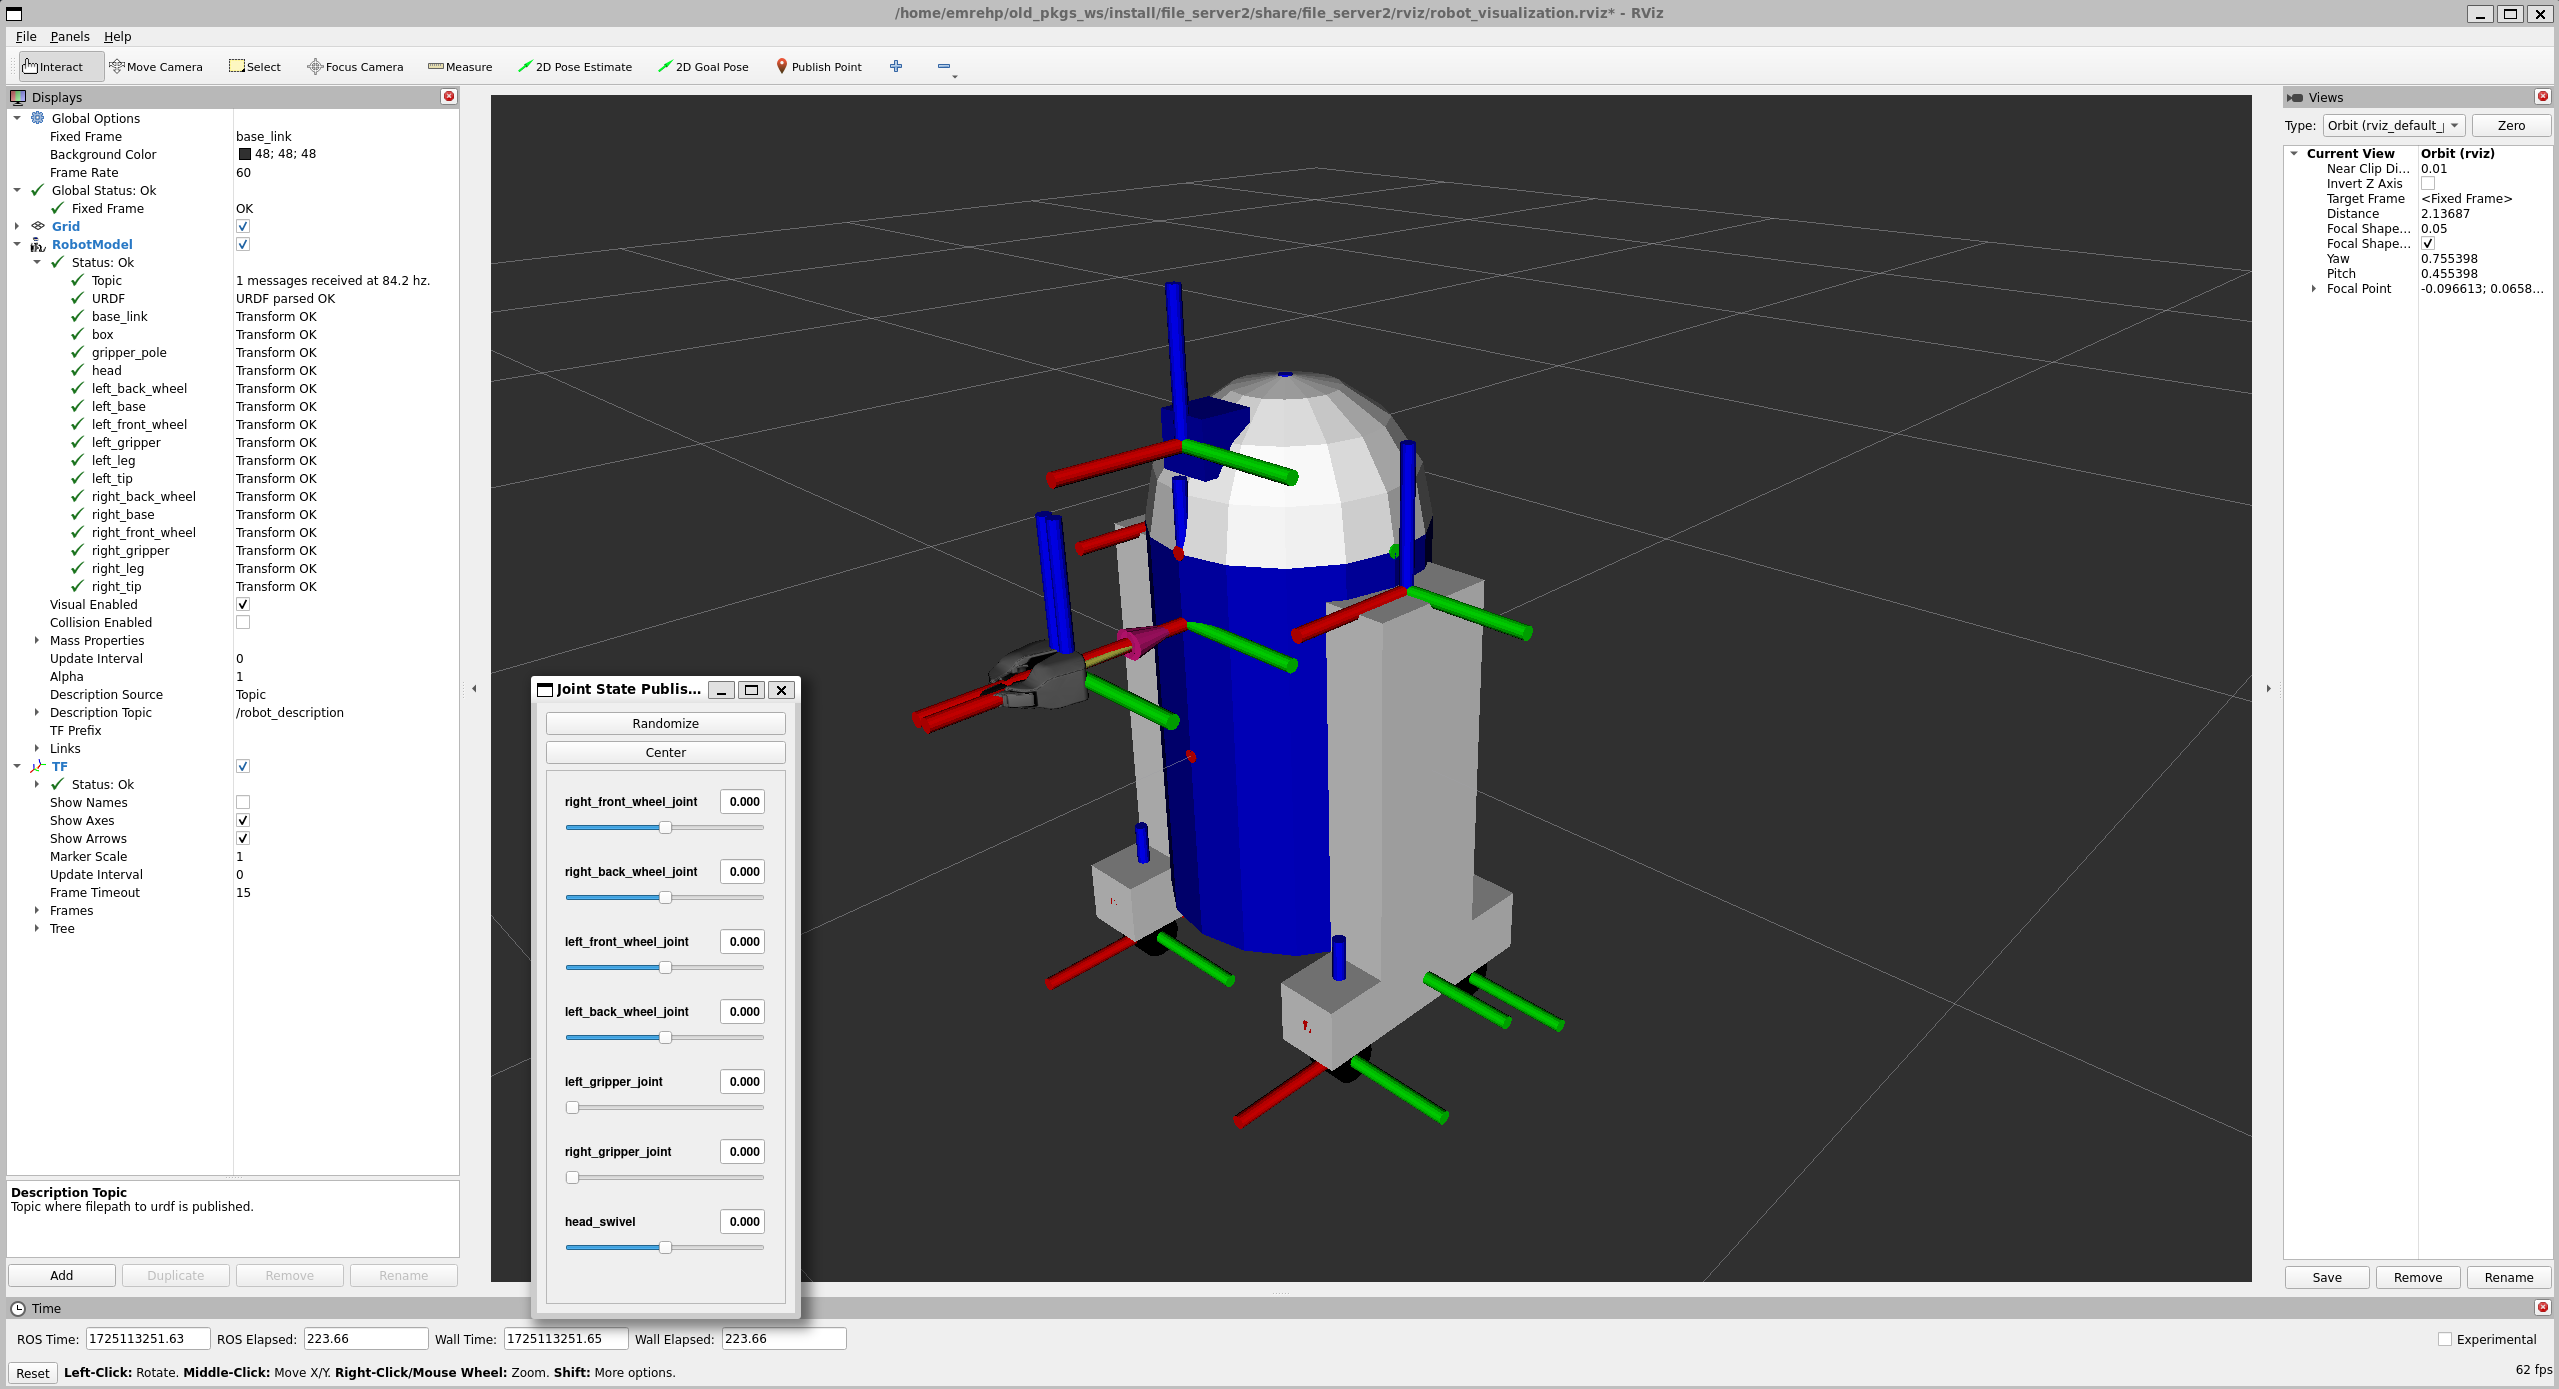This screenshot has width=2559, height=1389.
Task: Enable Show Names under TF display
Action: coord(243,802)
